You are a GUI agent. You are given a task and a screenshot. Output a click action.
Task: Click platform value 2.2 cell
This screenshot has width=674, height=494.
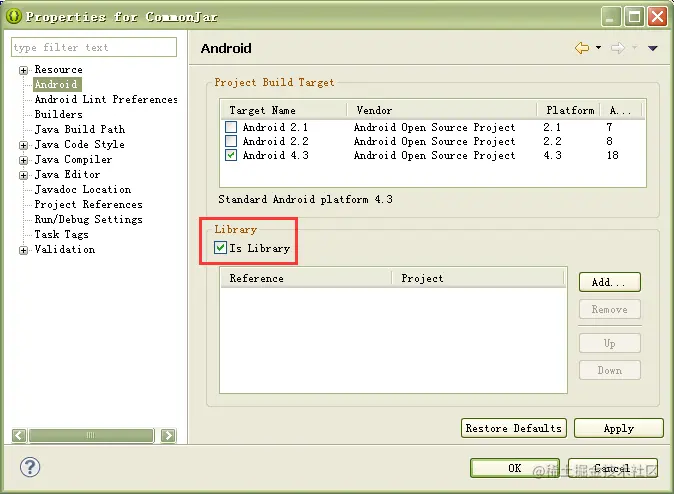coord(552,141)
